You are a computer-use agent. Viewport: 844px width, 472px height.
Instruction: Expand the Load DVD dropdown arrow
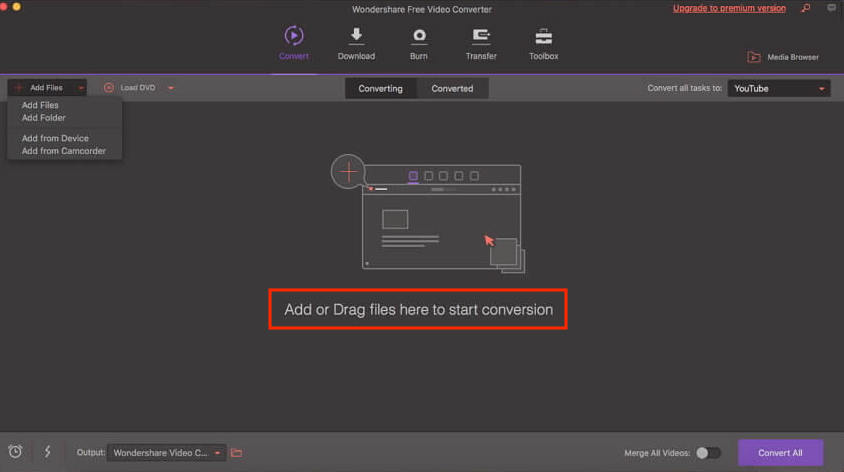[x=171, y=88]
